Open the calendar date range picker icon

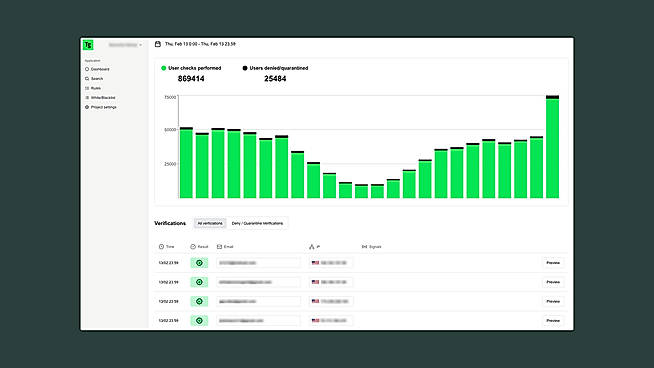pyautogui.click(x=158, y=44)
